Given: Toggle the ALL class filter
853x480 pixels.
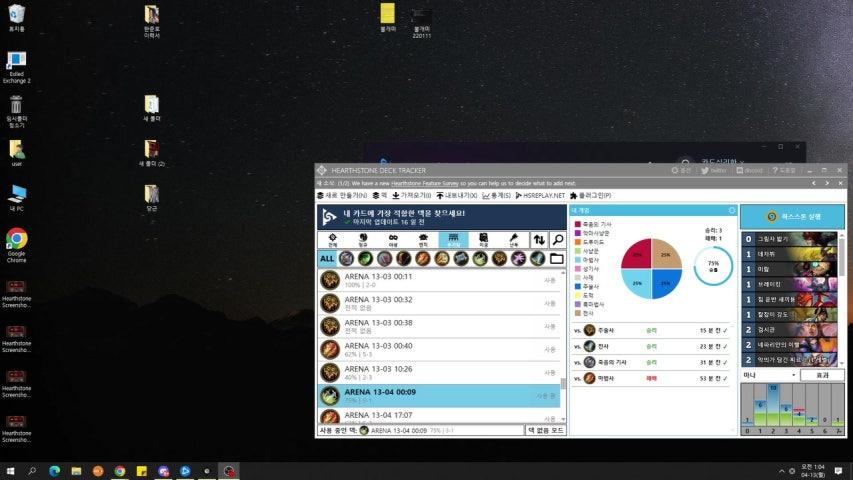Looking at the screenshot, I should (327, 259).
